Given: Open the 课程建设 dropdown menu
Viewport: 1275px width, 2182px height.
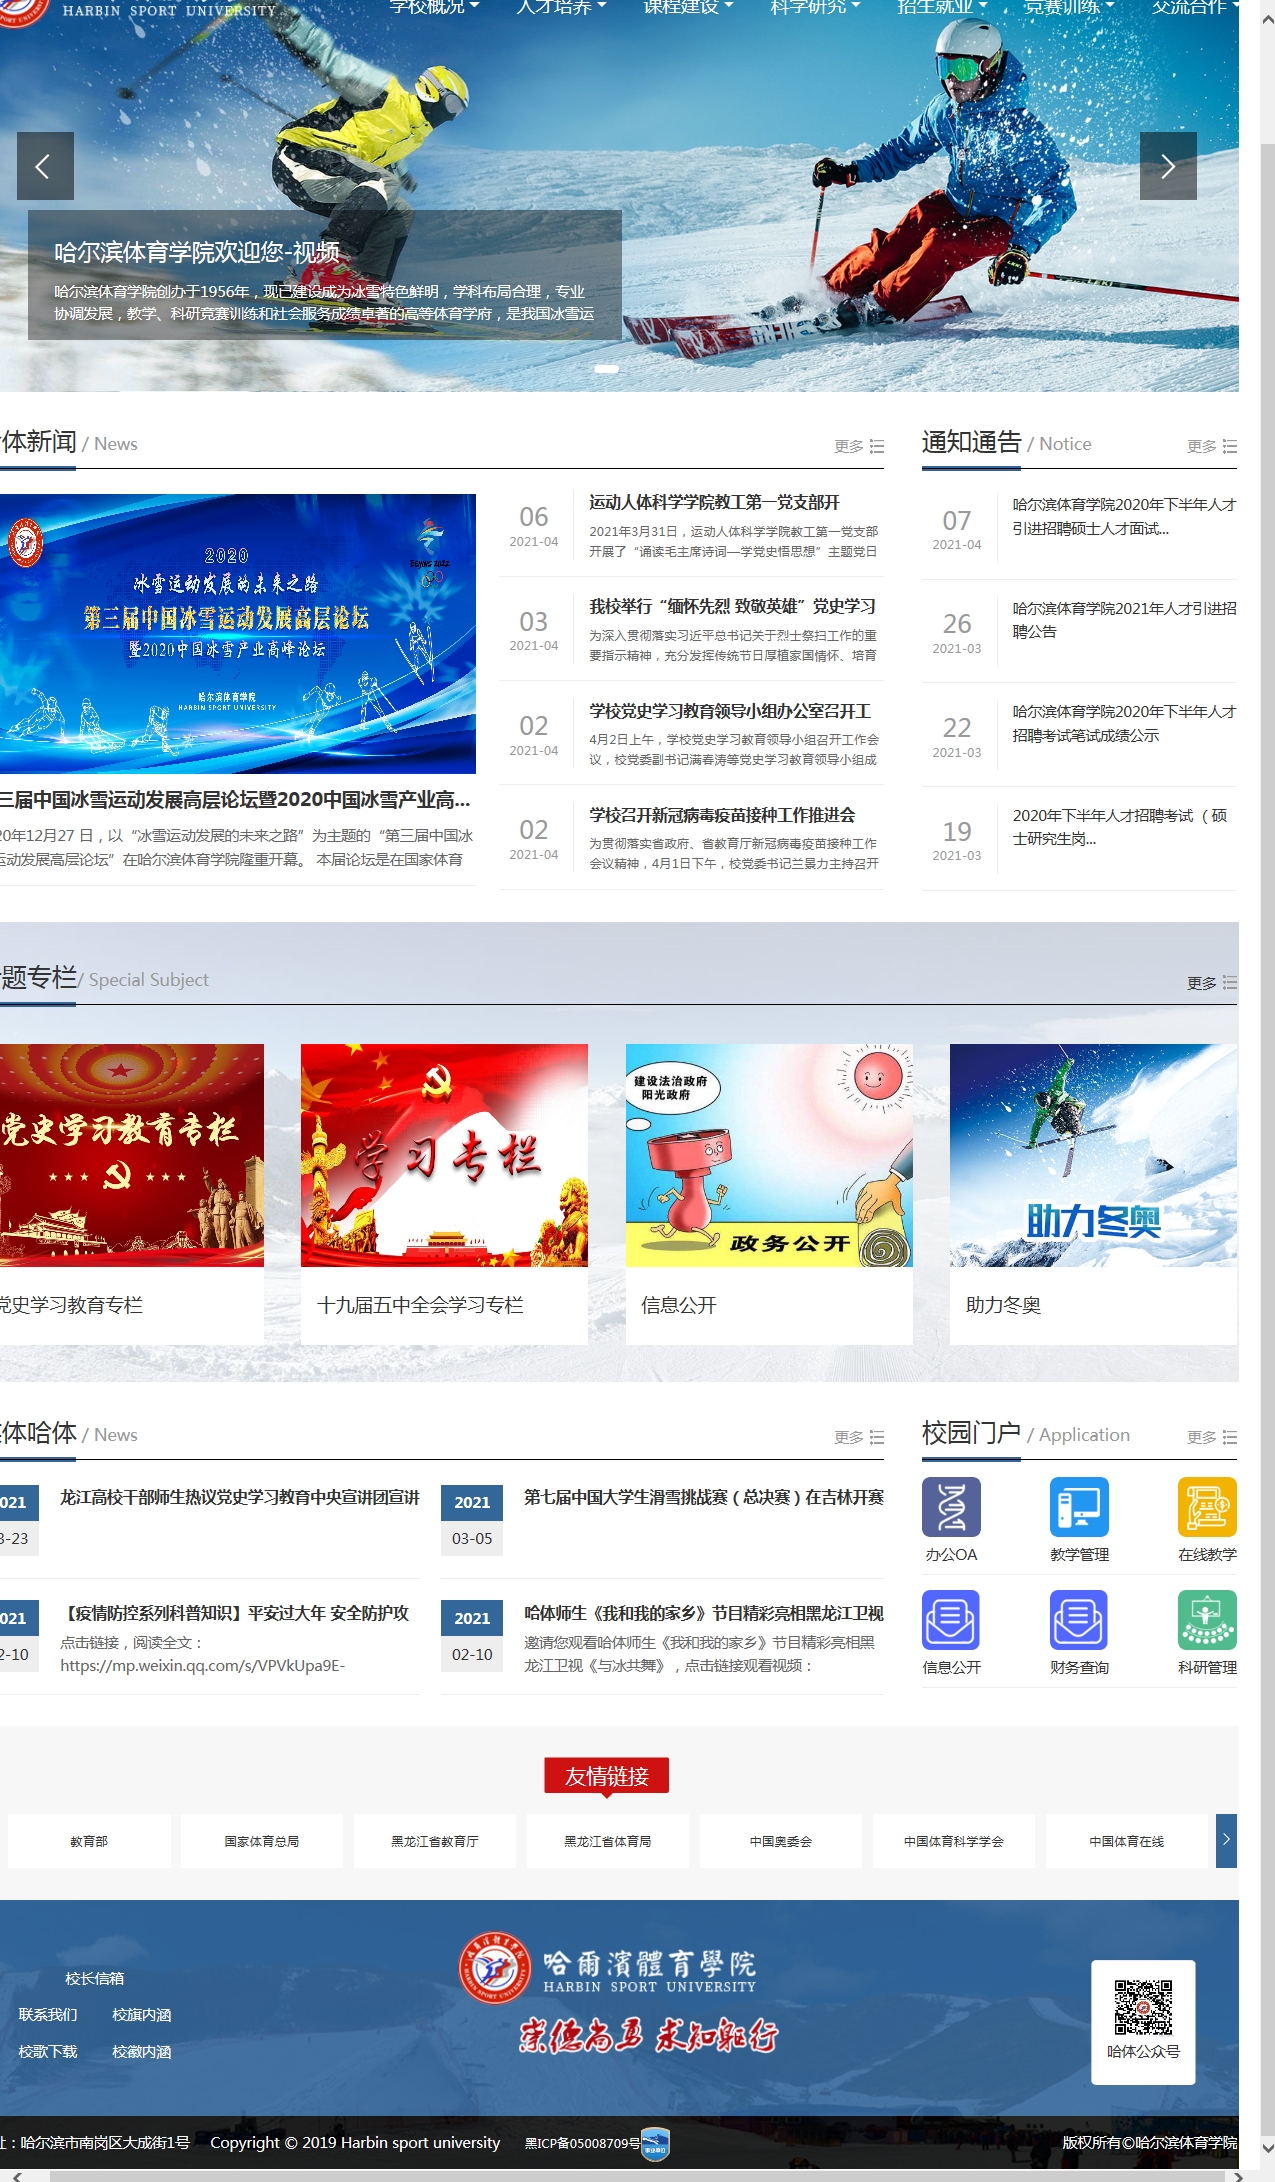Looking at the screenshot, I should [688, 8].
